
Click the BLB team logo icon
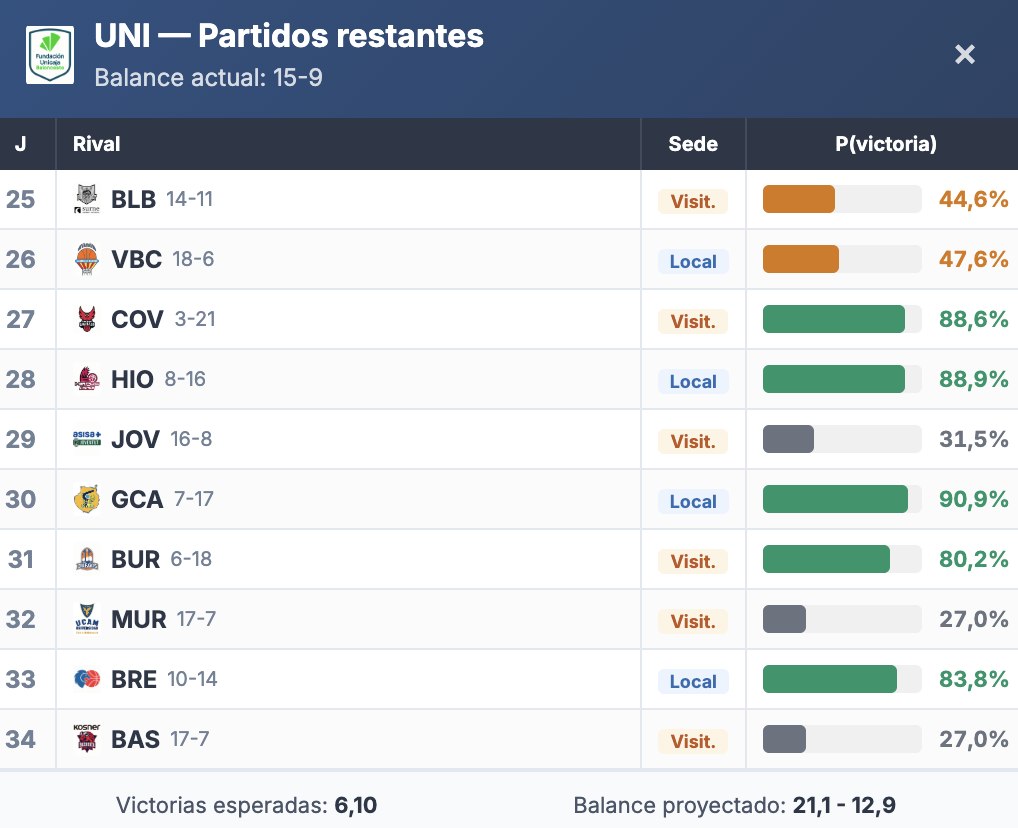pos(87,199)
